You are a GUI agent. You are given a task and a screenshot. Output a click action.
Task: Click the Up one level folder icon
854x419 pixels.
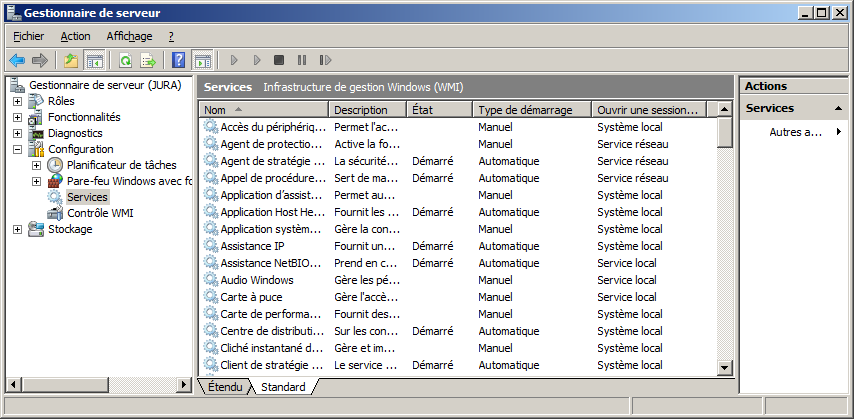[71, 60]
